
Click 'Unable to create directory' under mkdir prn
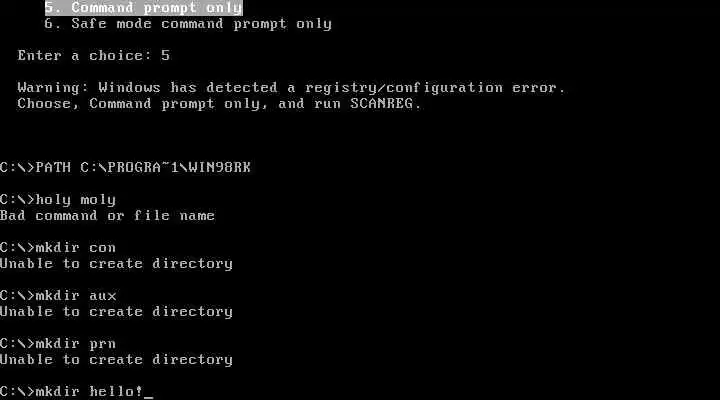pos(117,360)
